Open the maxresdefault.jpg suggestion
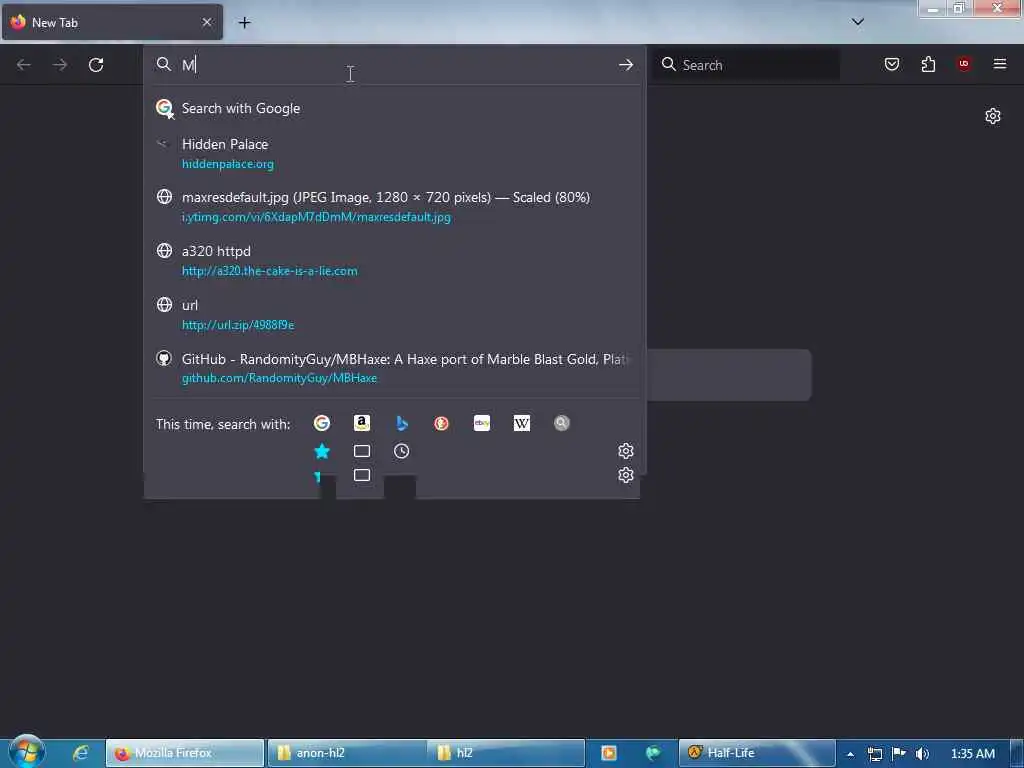This screenshot has height=768, width=1024. pyautogui.click(x=394, y=206)
